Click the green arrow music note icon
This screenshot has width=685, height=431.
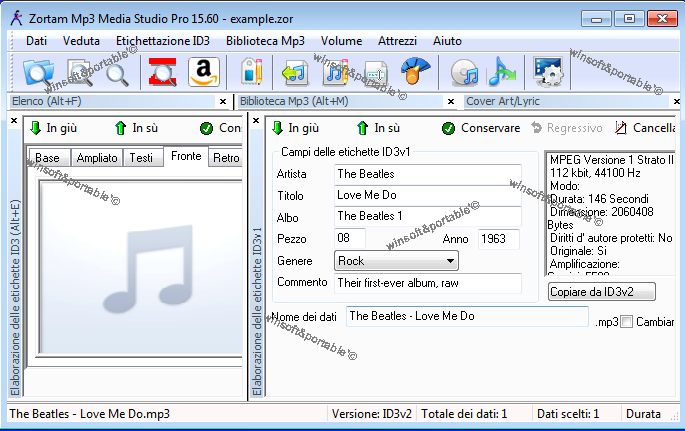point(295,72)
